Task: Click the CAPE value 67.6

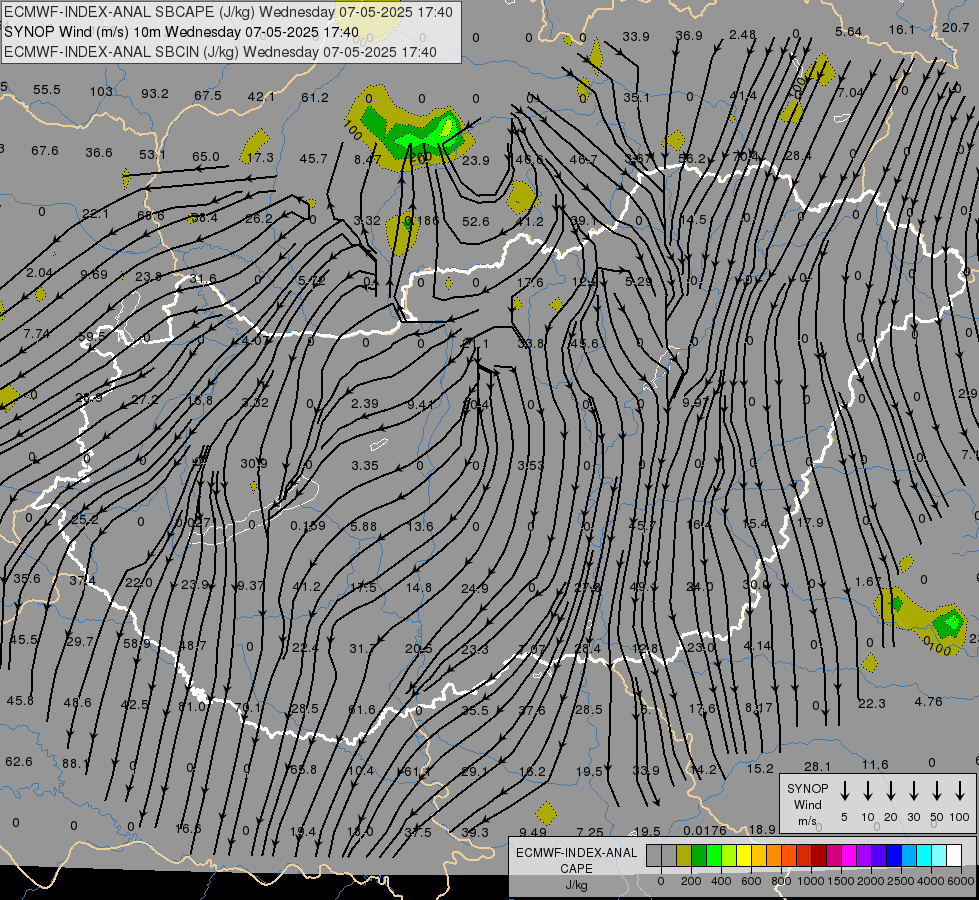Action: [x=44, y=151]
